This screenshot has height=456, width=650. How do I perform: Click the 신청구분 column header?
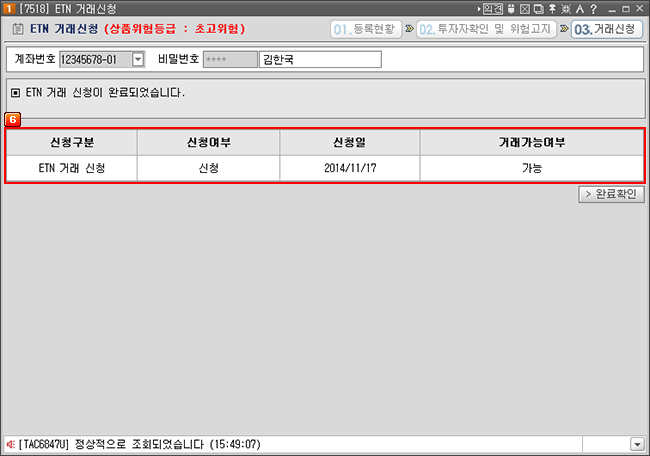(72, 143)
